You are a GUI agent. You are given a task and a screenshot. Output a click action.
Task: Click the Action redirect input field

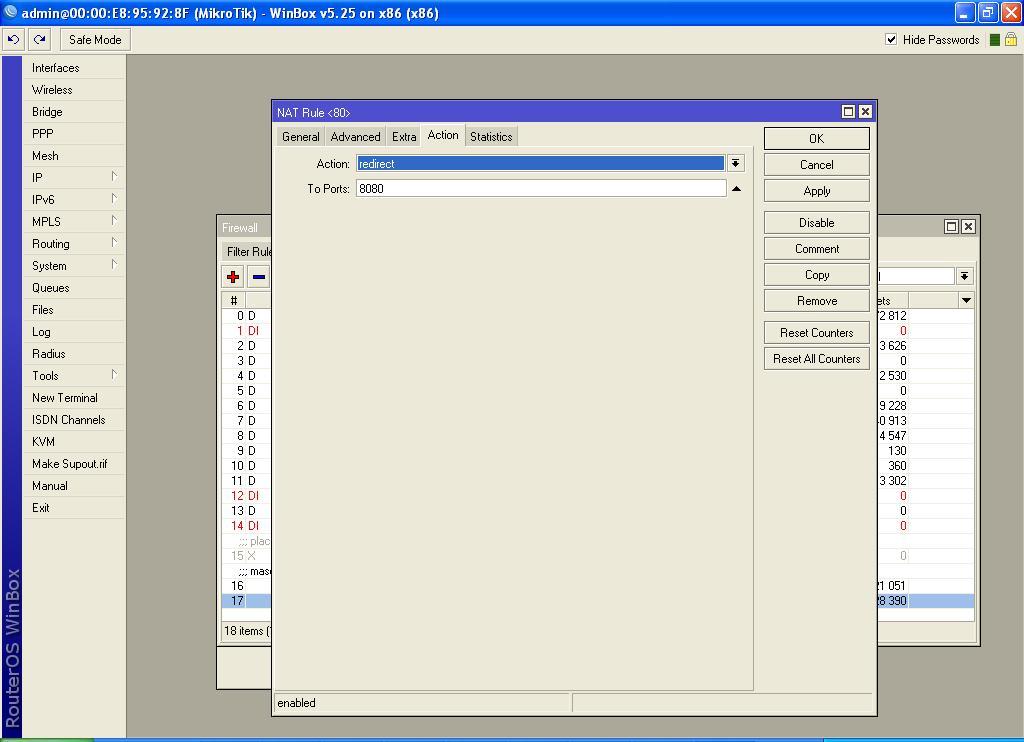pos(541,163)
